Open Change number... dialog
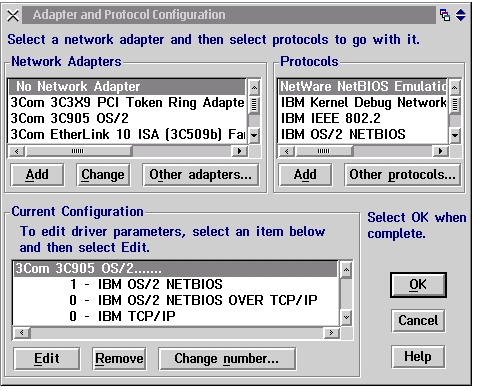The height and width of the screenshot is (391, 479). (227, 359)
